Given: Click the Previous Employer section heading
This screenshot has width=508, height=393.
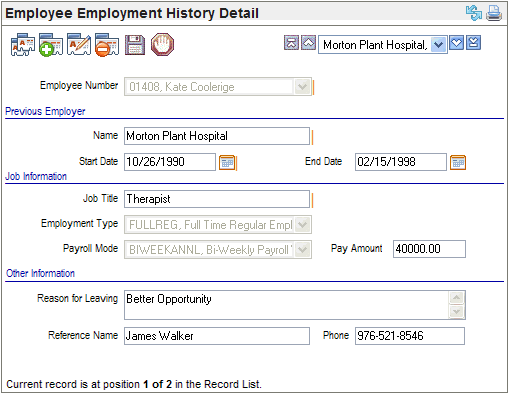Looking at the screenshot, I should [45, 111].
